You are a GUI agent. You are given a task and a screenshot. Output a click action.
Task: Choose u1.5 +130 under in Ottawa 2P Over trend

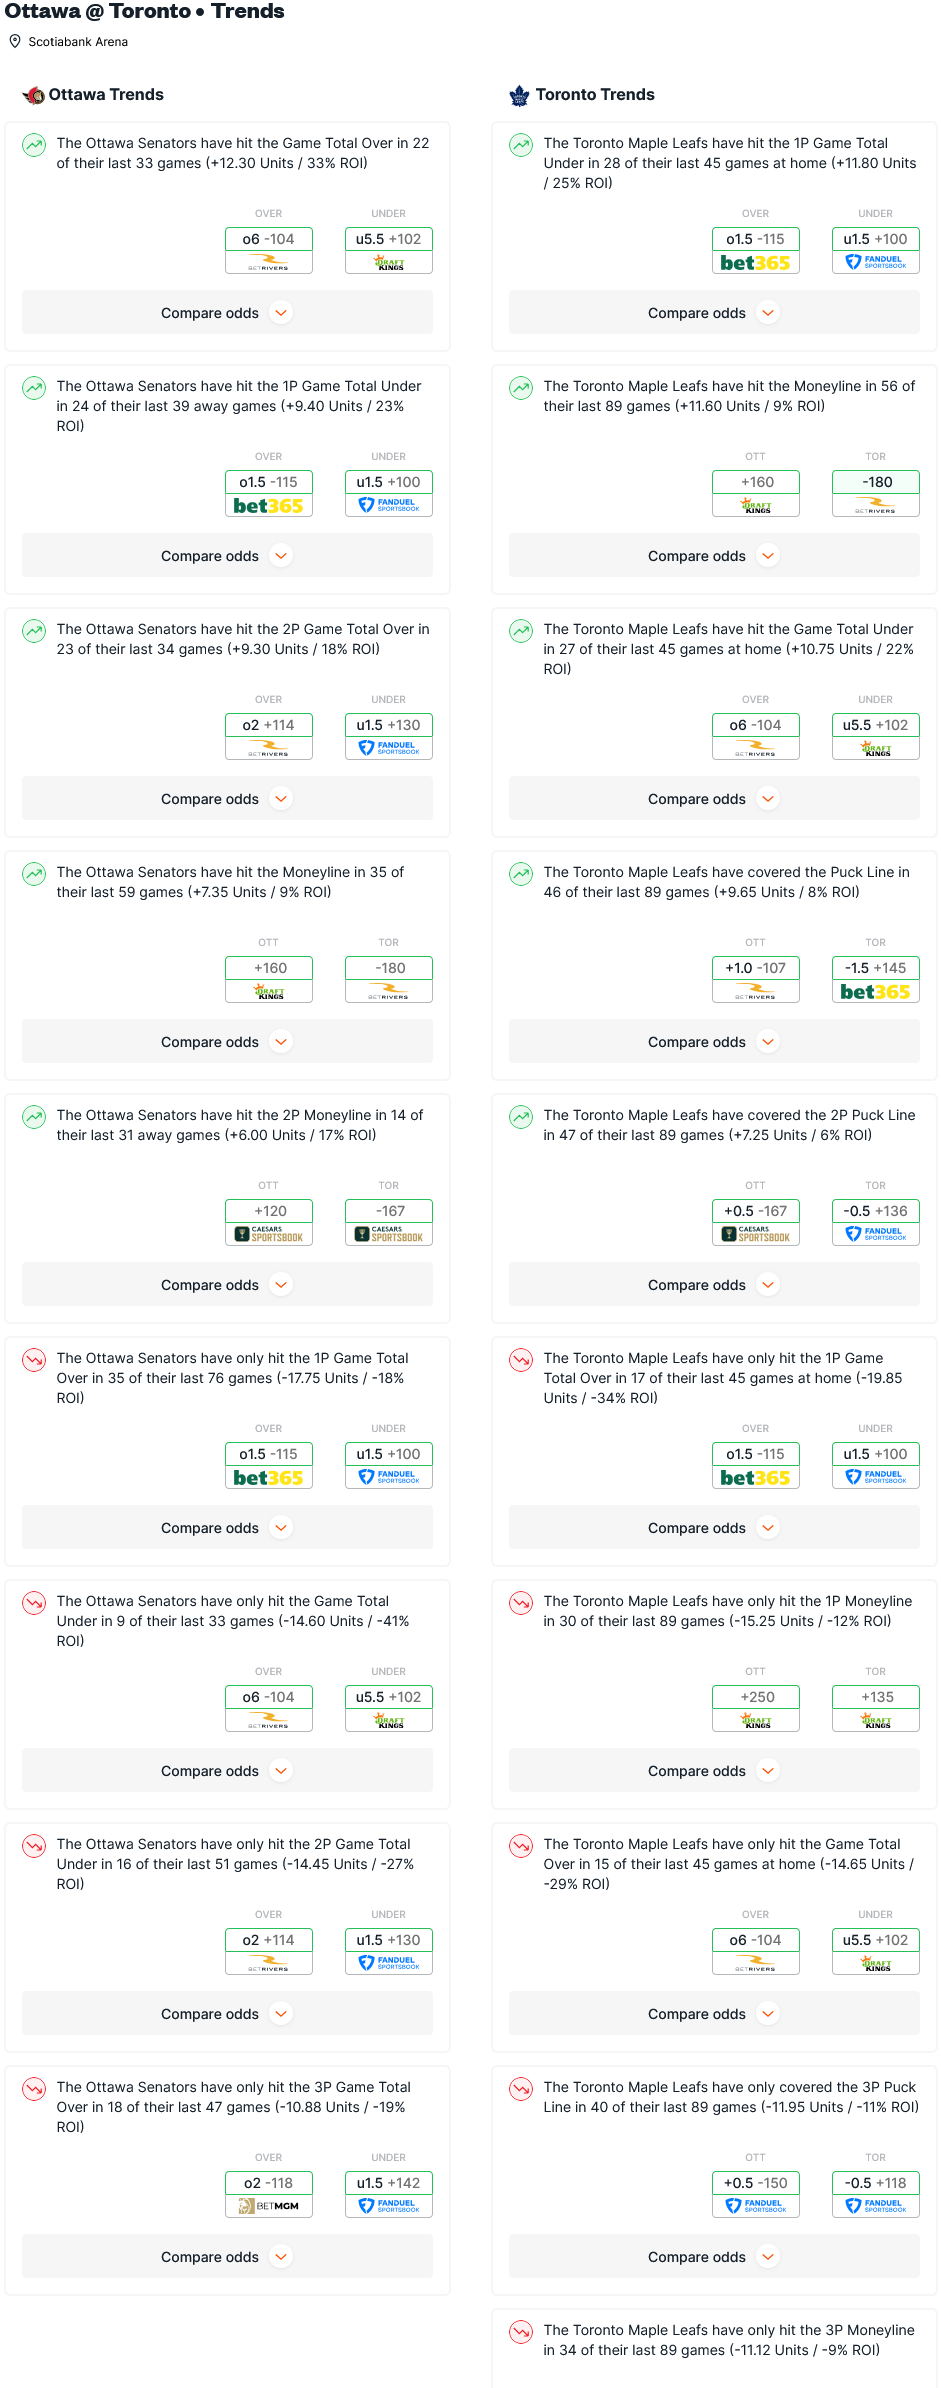(x=389, y=726)
